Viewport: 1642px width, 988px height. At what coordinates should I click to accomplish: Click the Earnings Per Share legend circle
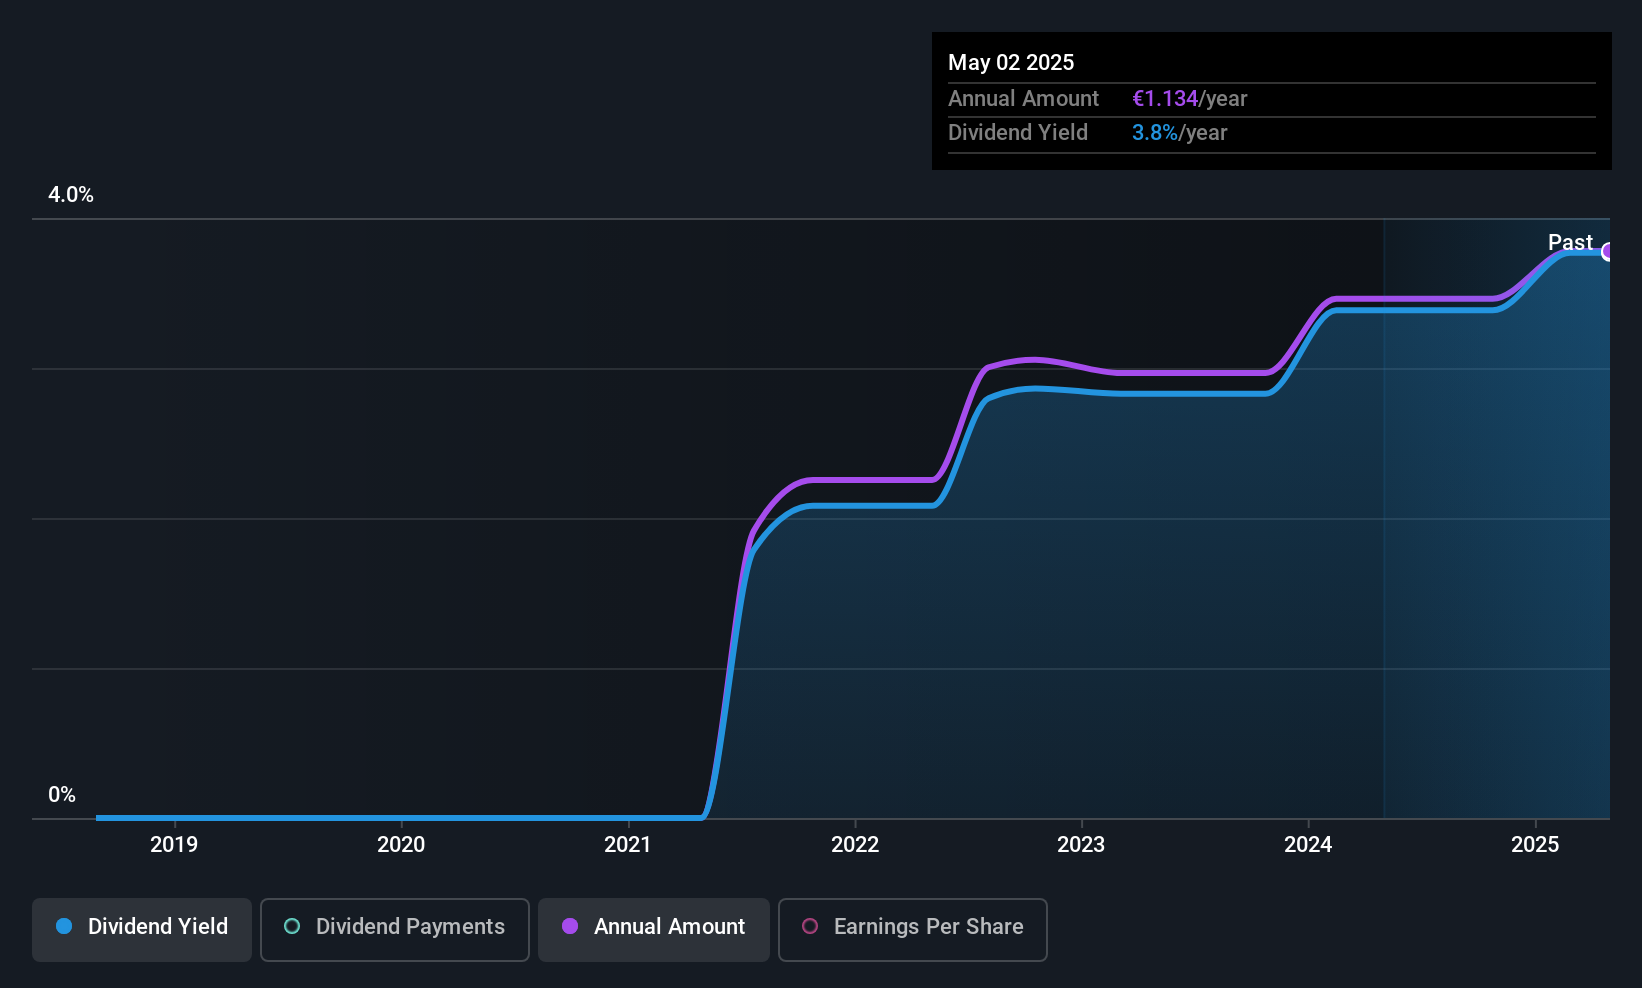(810, 926)
